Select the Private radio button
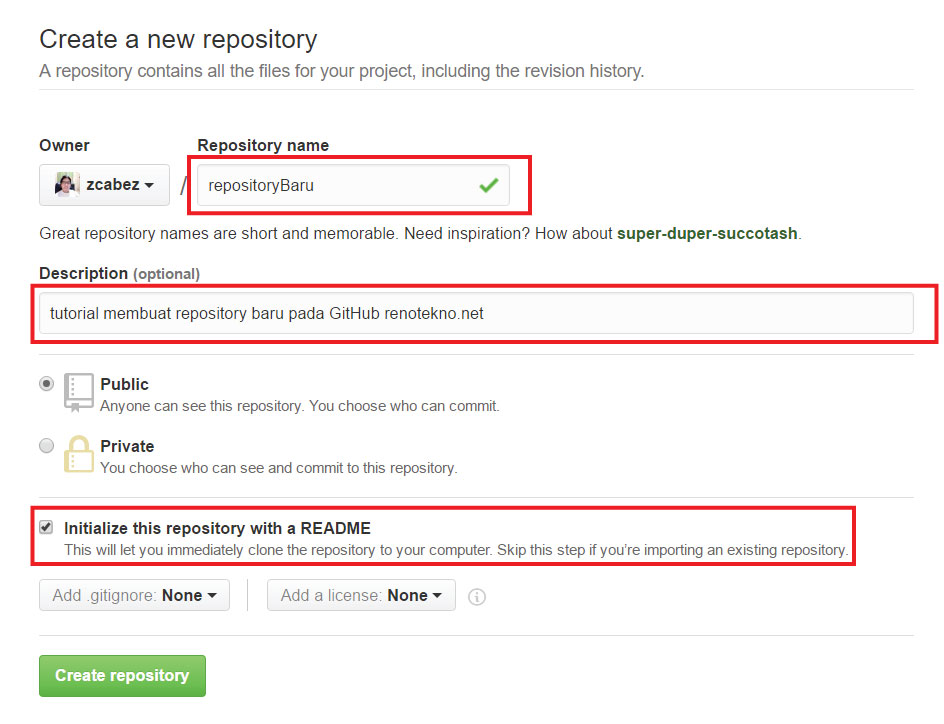This screenshot has height=724, width=944. click(x=46, y=446)
